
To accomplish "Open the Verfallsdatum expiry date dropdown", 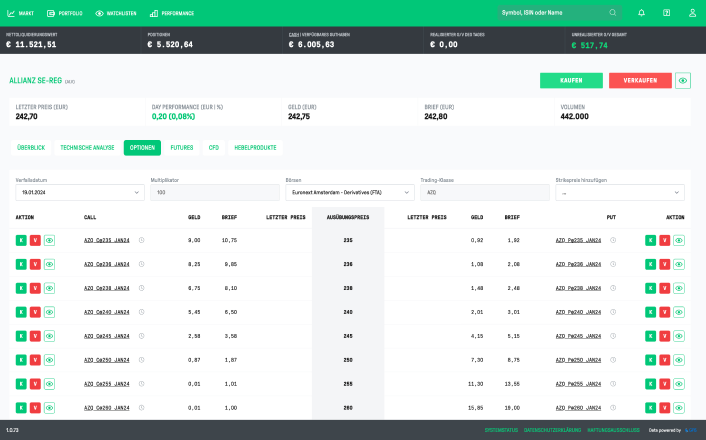I will point(79,192).
